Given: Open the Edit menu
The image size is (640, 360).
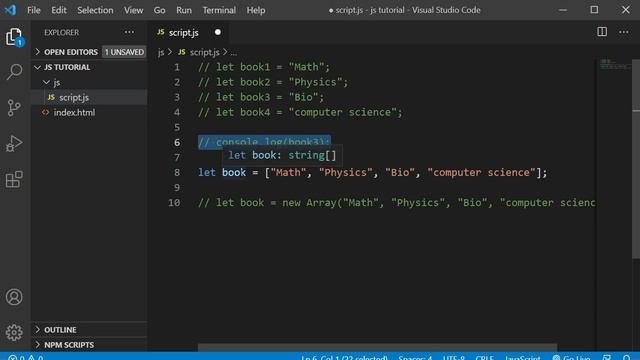Looking at the screenshot, I should pos(59,10).
